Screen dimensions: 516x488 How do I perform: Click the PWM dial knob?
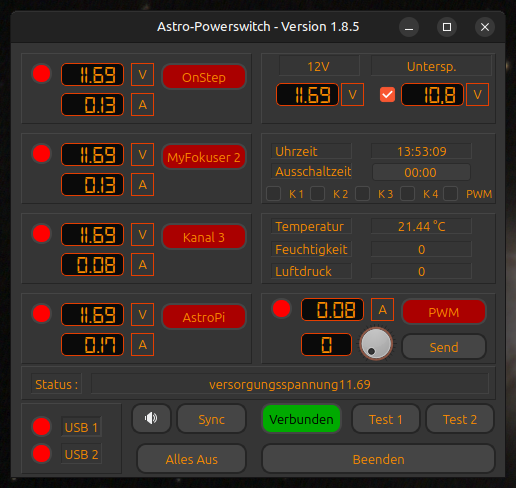376,344
